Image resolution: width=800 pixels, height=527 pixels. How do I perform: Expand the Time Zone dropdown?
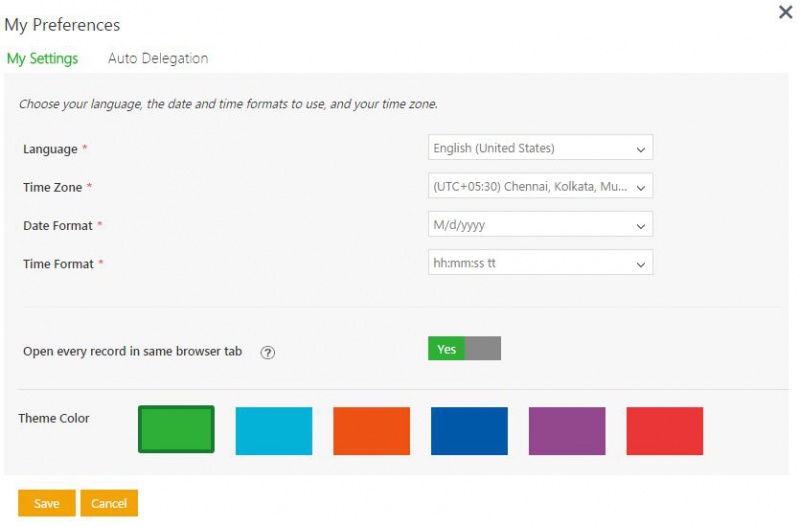tap(540, 186)
